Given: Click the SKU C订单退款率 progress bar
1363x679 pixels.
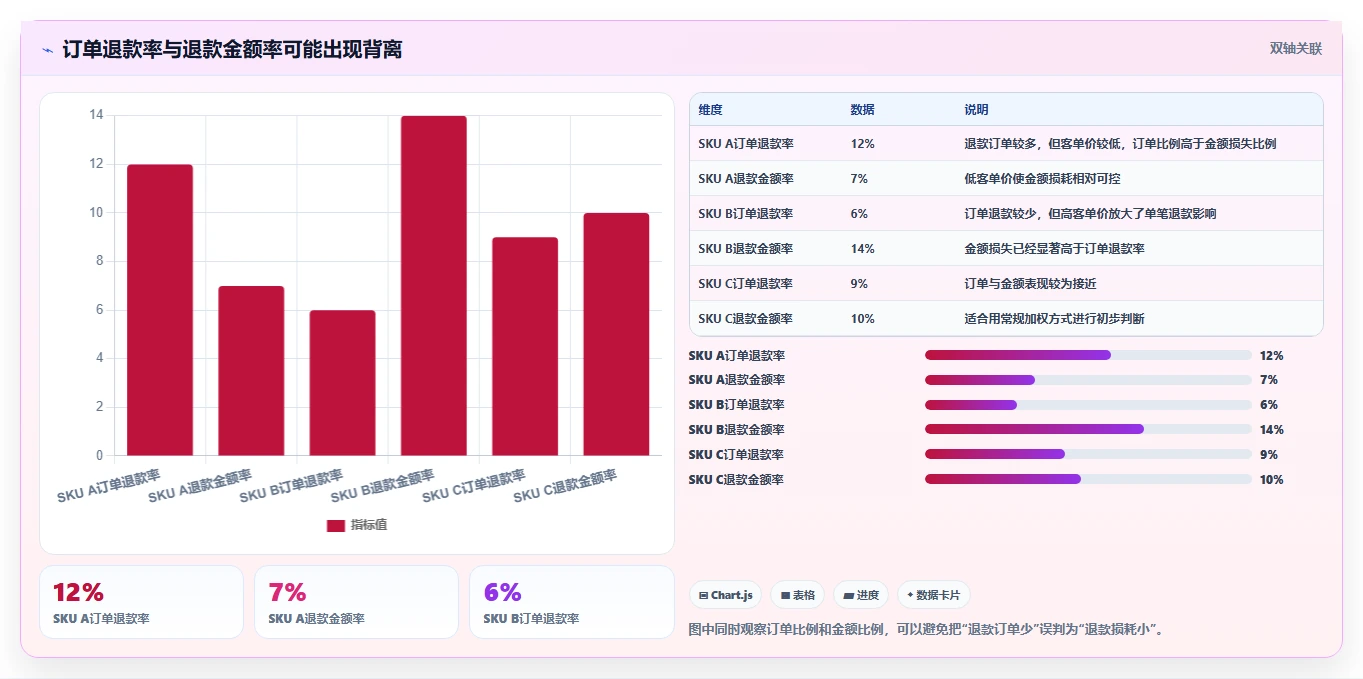Looking at the screenshot, I should tap(1088, 454).
